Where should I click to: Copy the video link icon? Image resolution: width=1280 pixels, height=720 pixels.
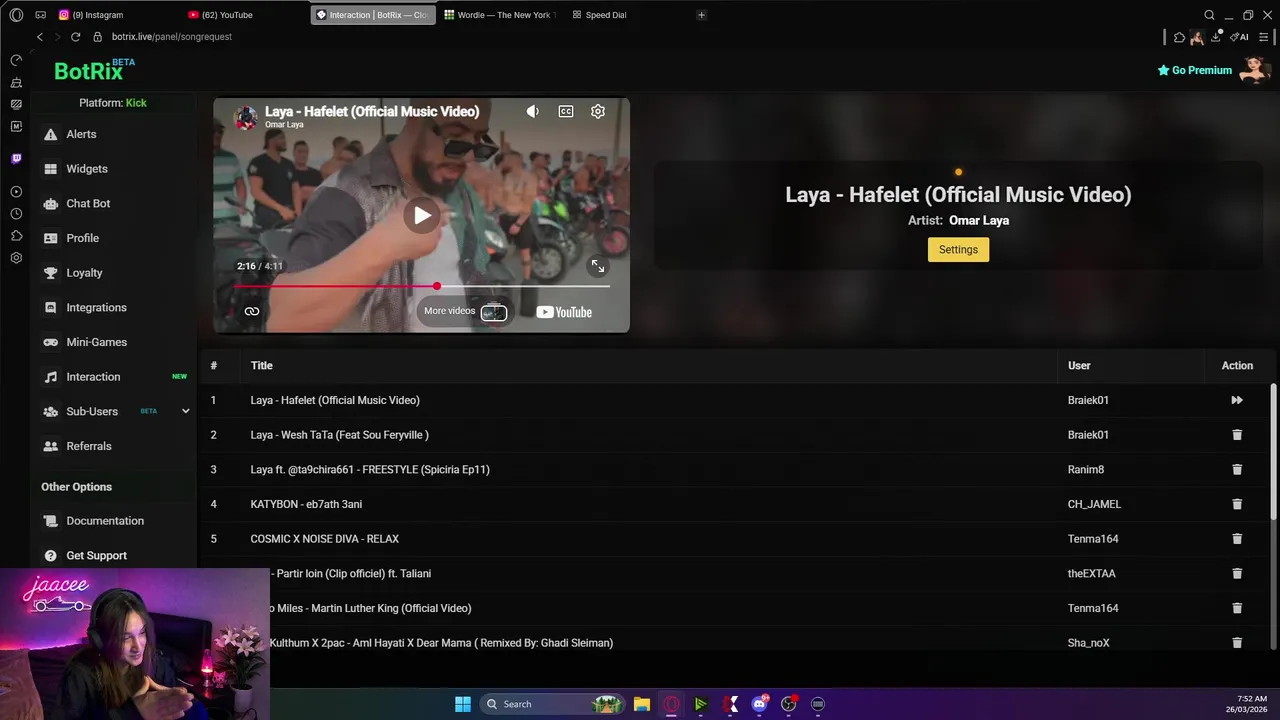point(252,311)
